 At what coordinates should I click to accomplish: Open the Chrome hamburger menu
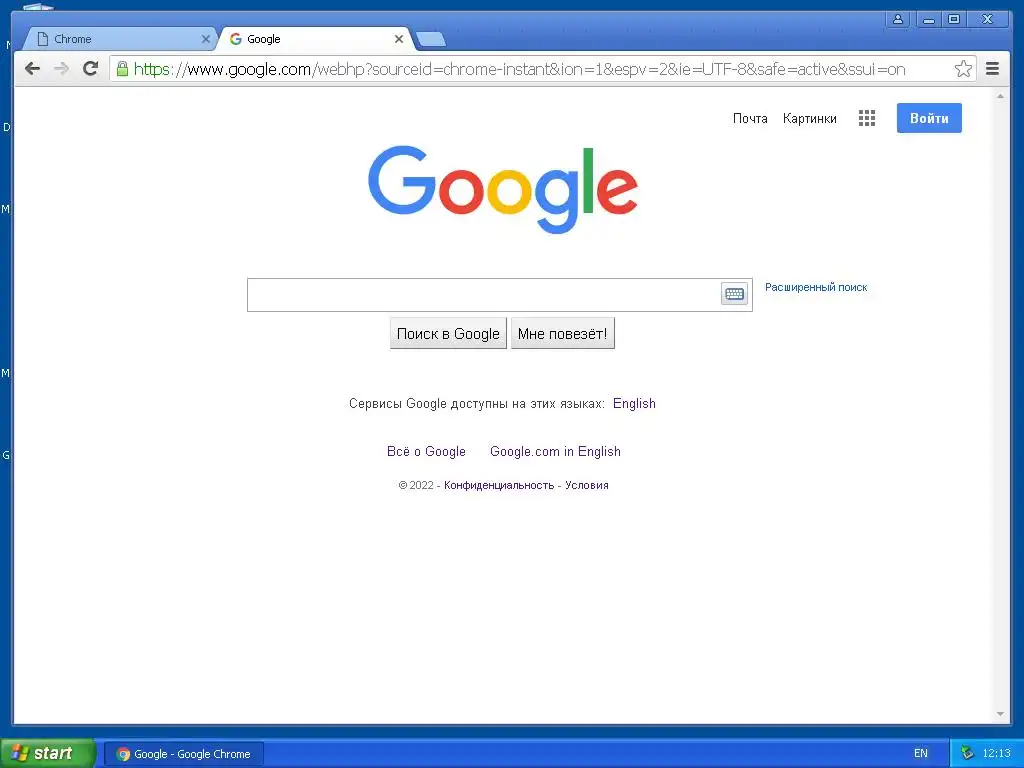click(x=992, y=69)
